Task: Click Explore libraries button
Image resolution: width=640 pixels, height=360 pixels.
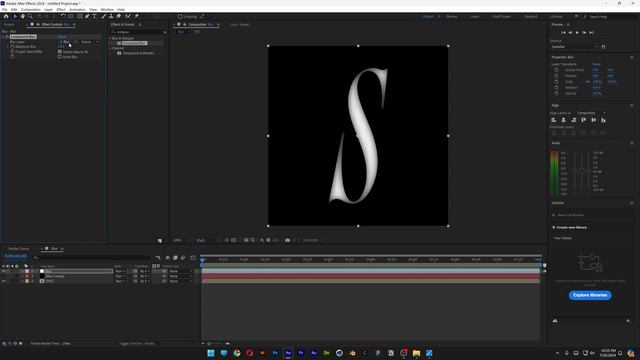Action: [590, 295]
